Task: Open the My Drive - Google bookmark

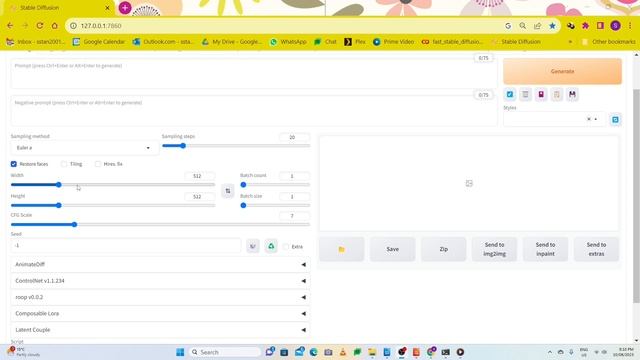Action: 232,42
